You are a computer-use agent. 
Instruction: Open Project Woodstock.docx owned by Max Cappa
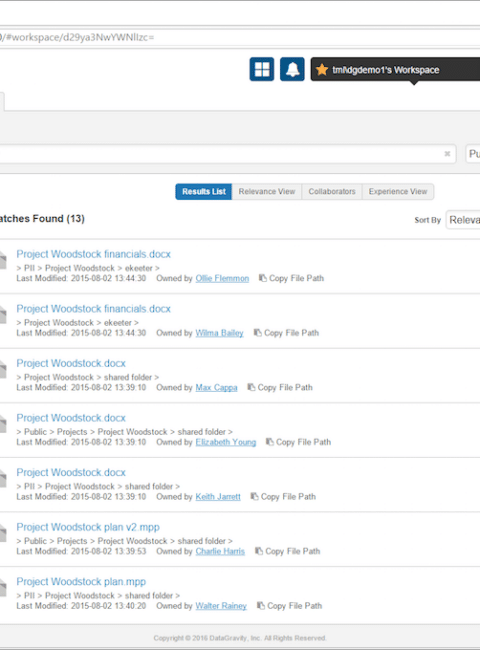tap(71, 363)
